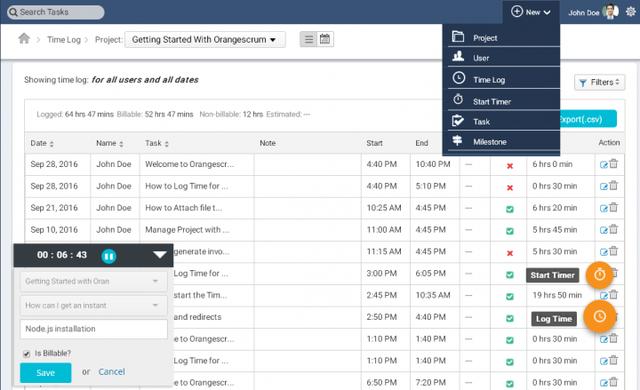Expand the Filters dropdown
This screenshot has width=640, height=390.
pos(599,82)
